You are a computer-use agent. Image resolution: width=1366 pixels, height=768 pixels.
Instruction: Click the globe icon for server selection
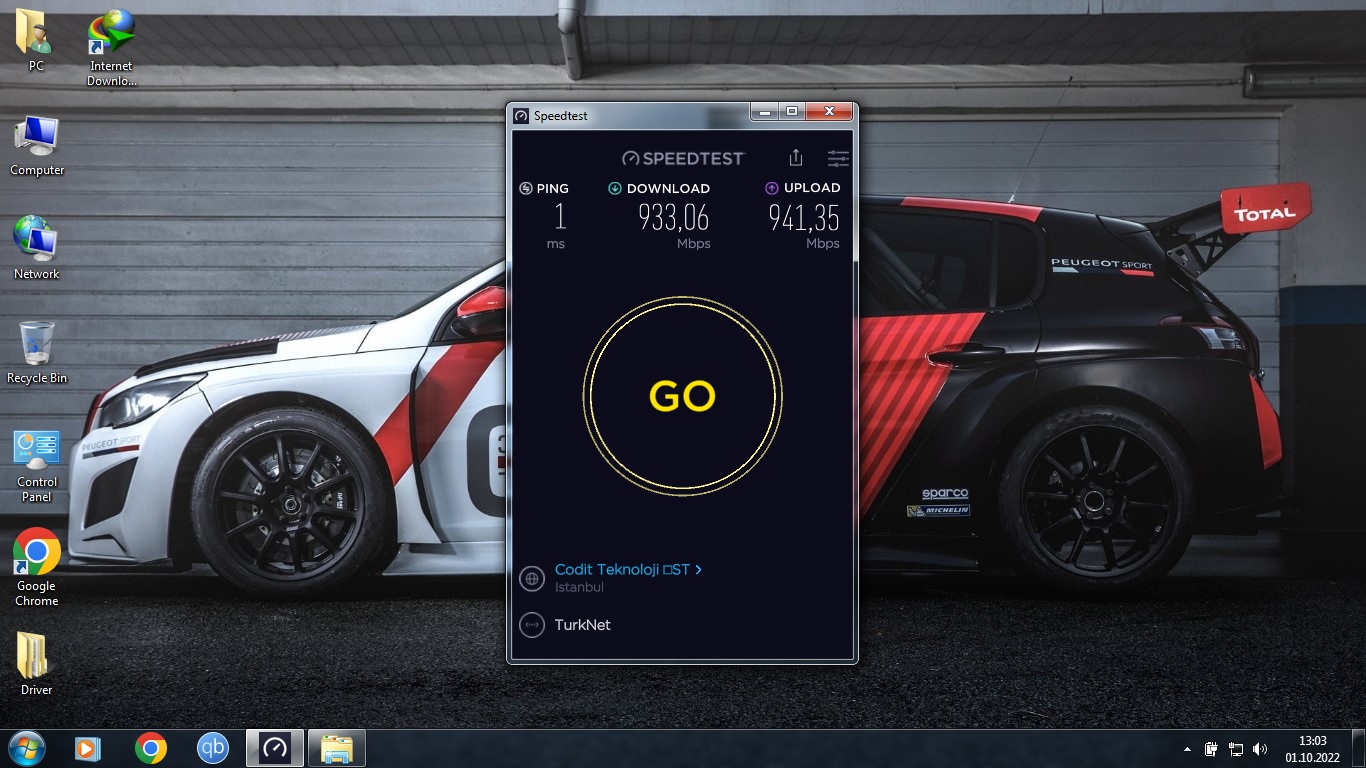(x=532, y=578)
